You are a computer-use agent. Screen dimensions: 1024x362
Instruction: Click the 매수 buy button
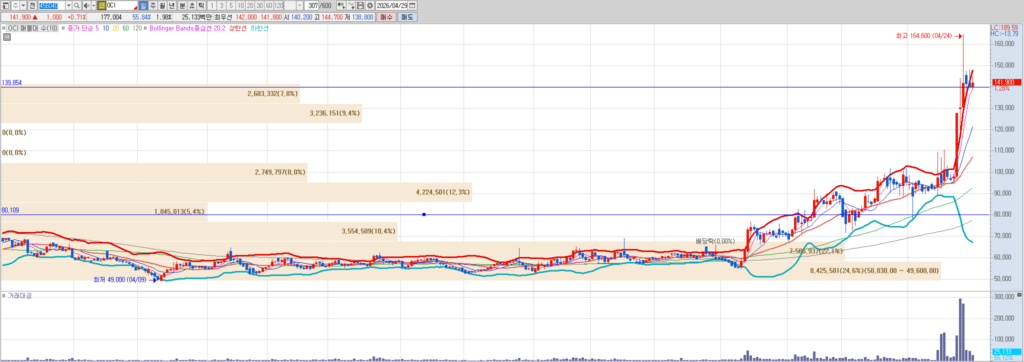point(386,17)
